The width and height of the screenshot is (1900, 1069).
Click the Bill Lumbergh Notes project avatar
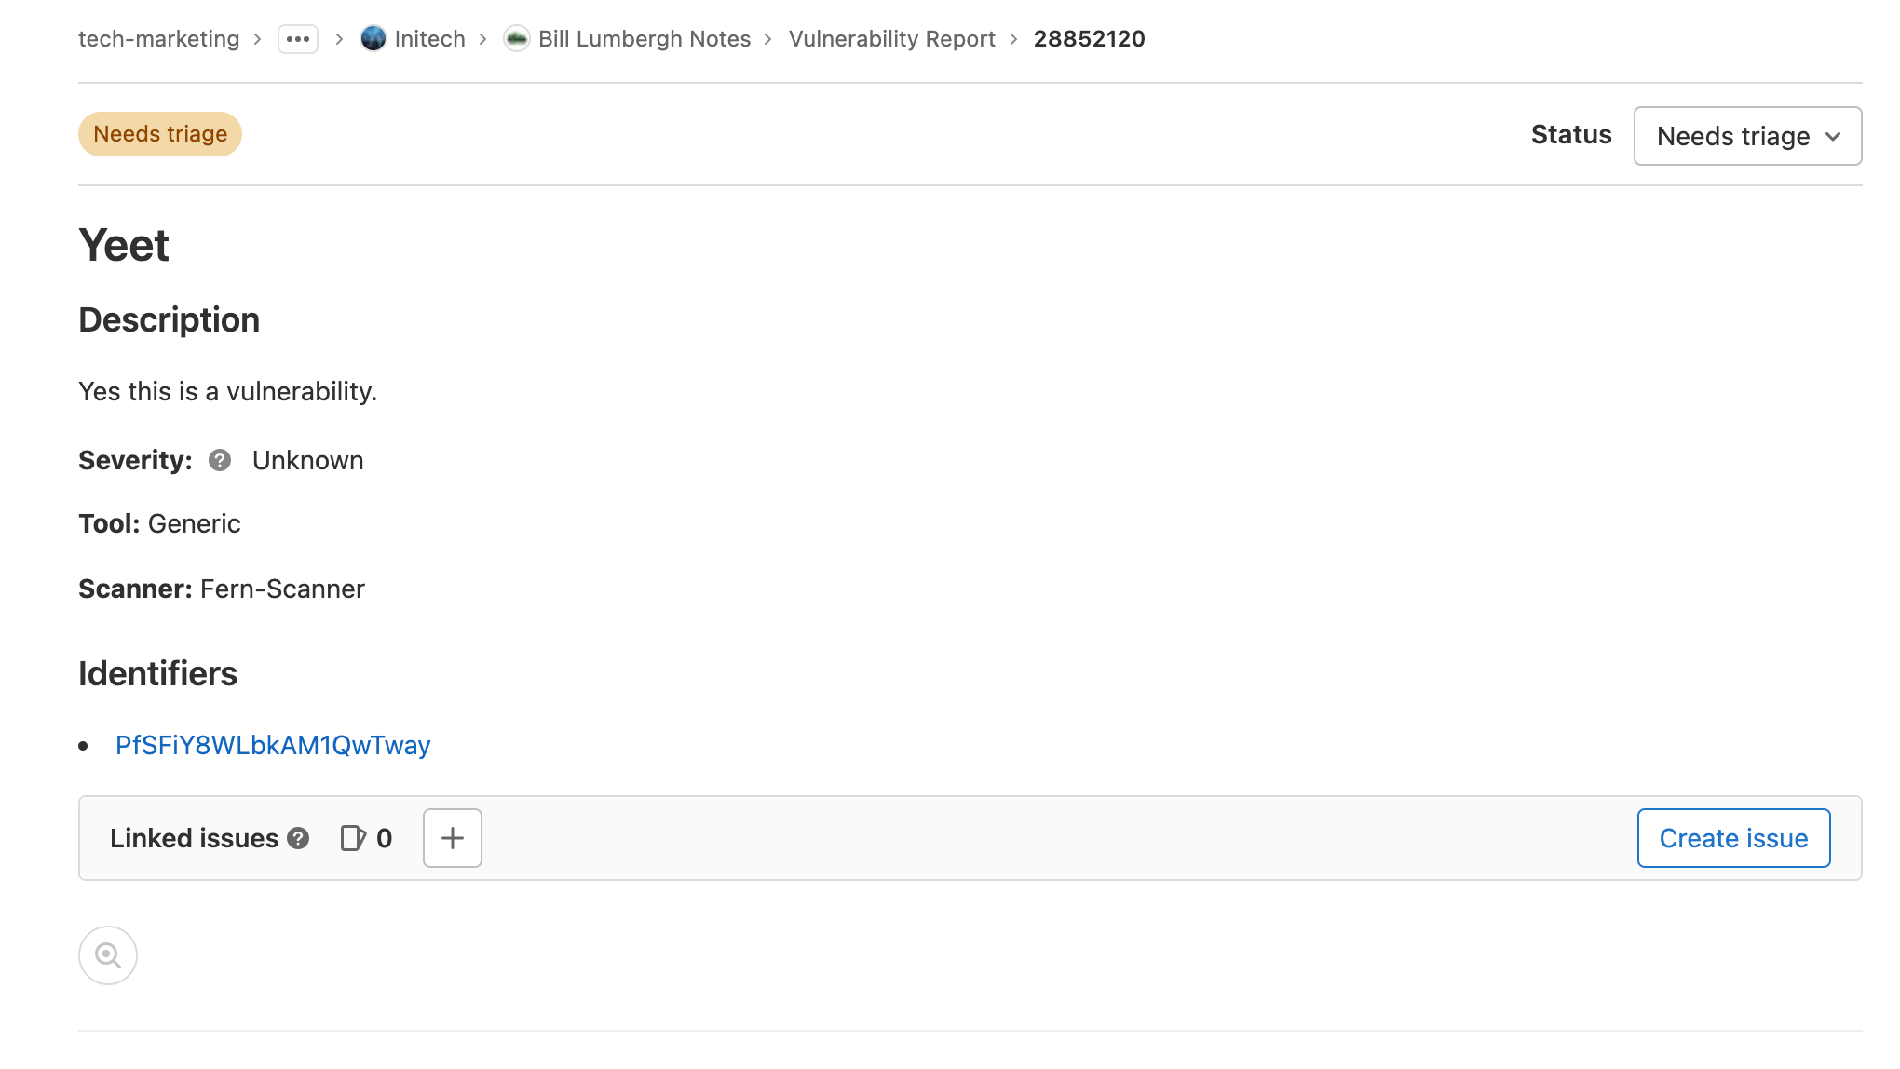[x=516, y=39]
